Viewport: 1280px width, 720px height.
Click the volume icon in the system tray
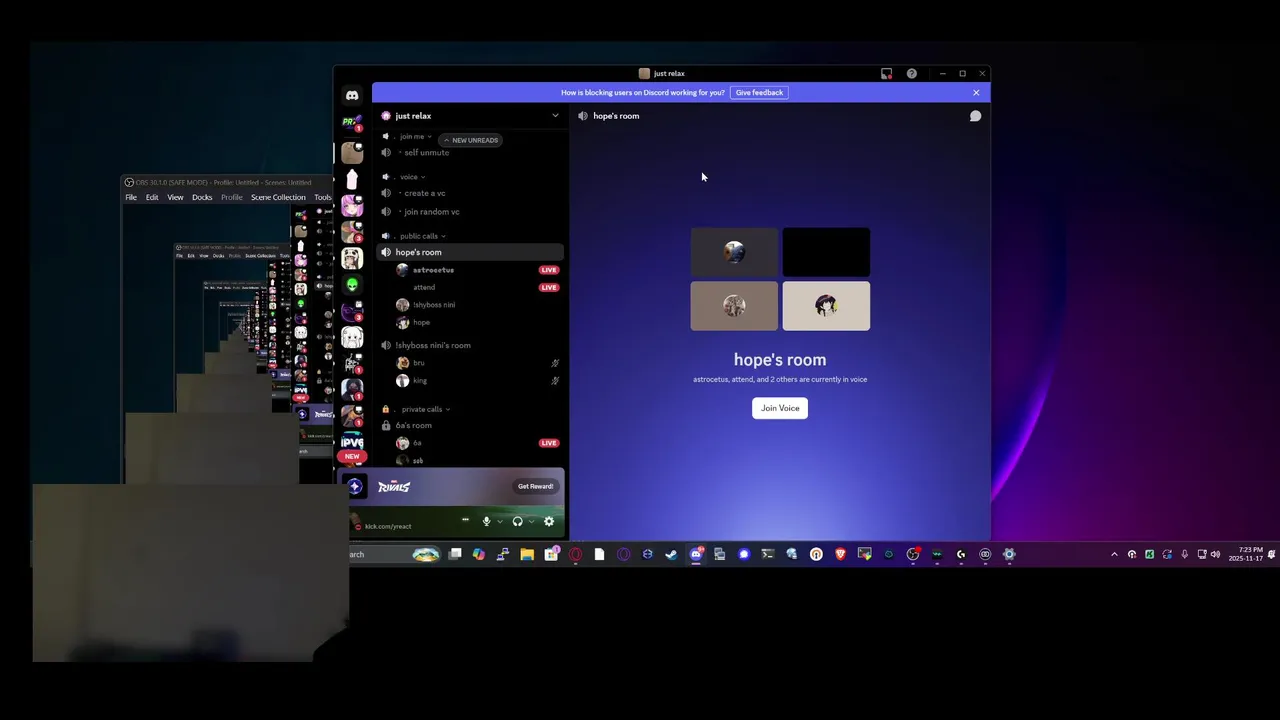[x=1215, y=554]
